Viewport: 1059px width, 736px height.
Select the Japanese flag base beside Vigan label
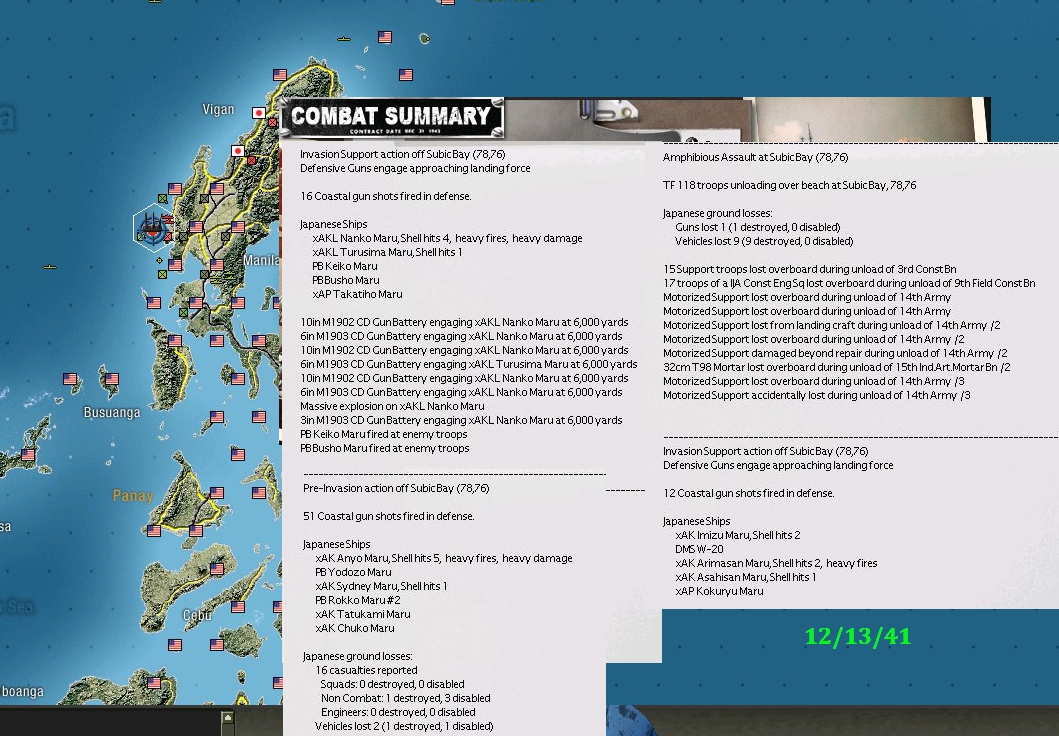click(259, 113)
